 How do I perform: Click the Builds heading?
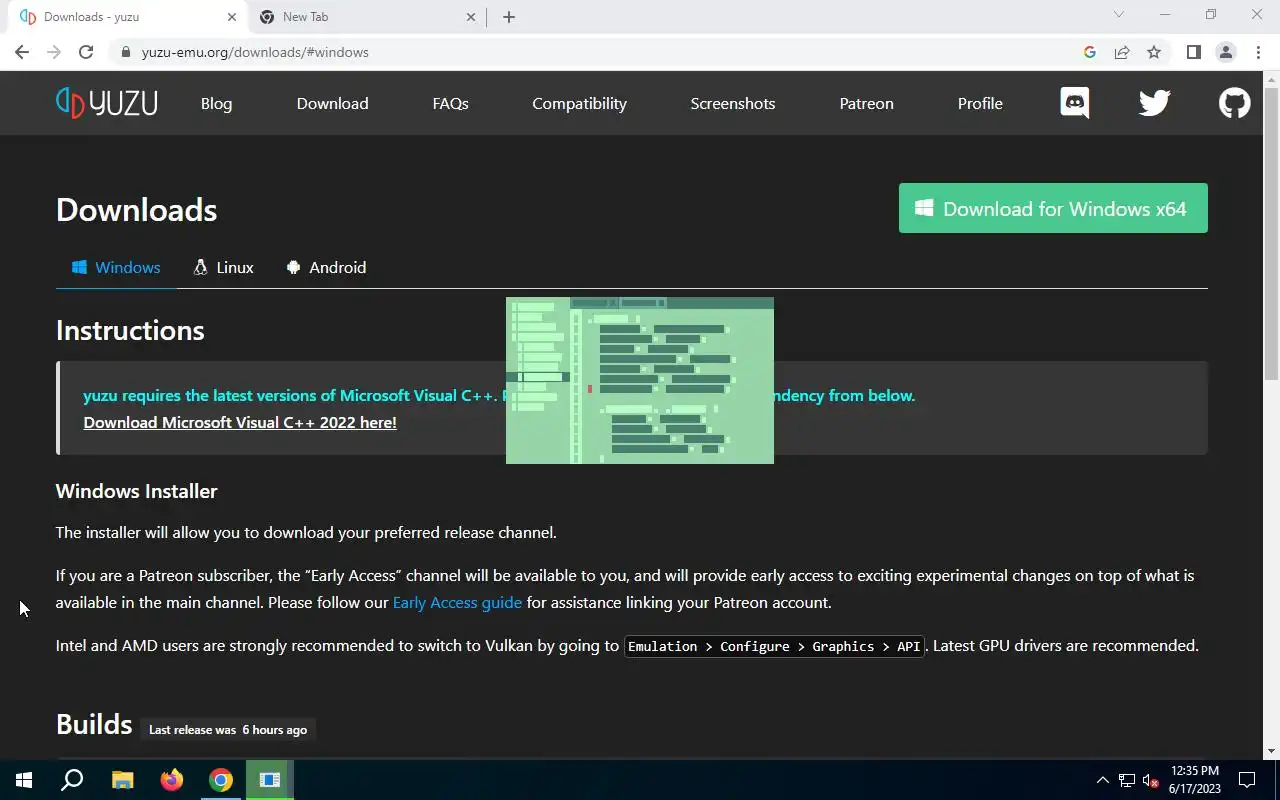pos(94,724)
